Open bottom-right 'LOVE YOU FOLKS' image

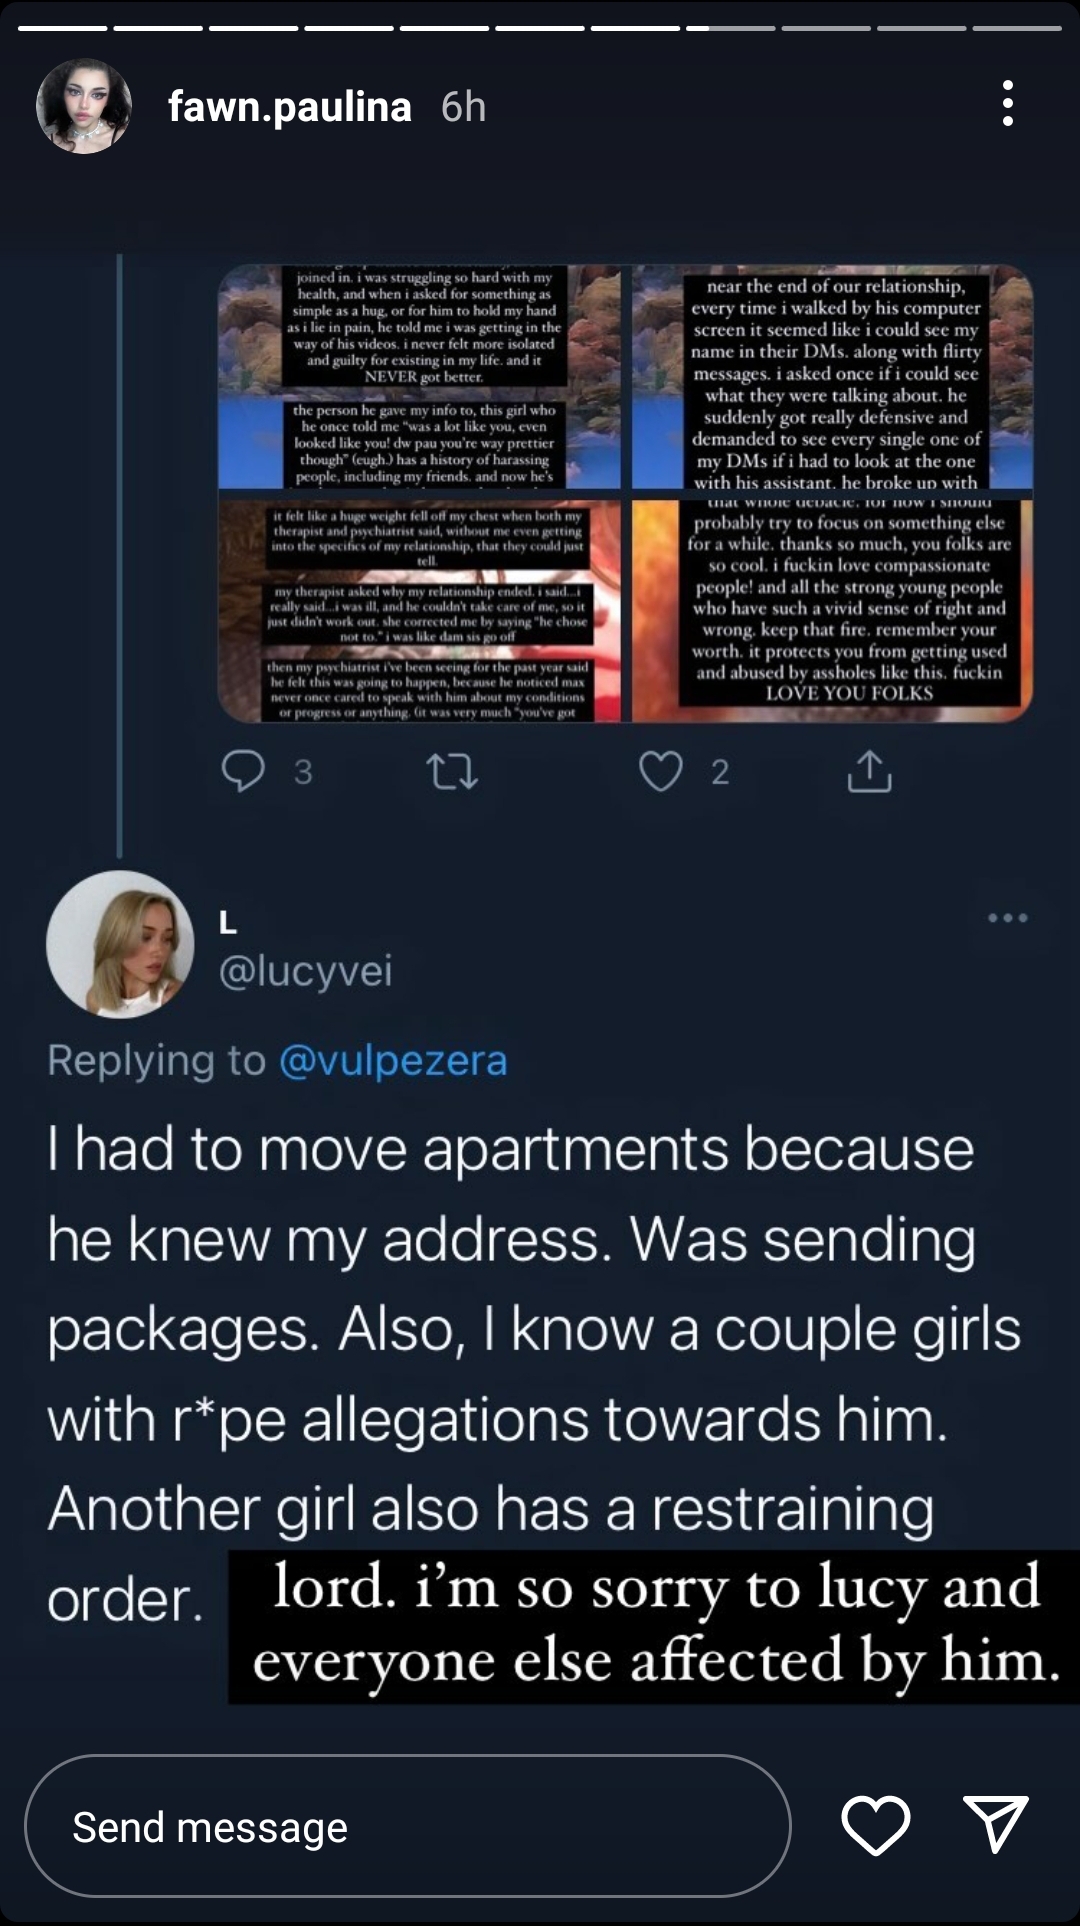832,610
